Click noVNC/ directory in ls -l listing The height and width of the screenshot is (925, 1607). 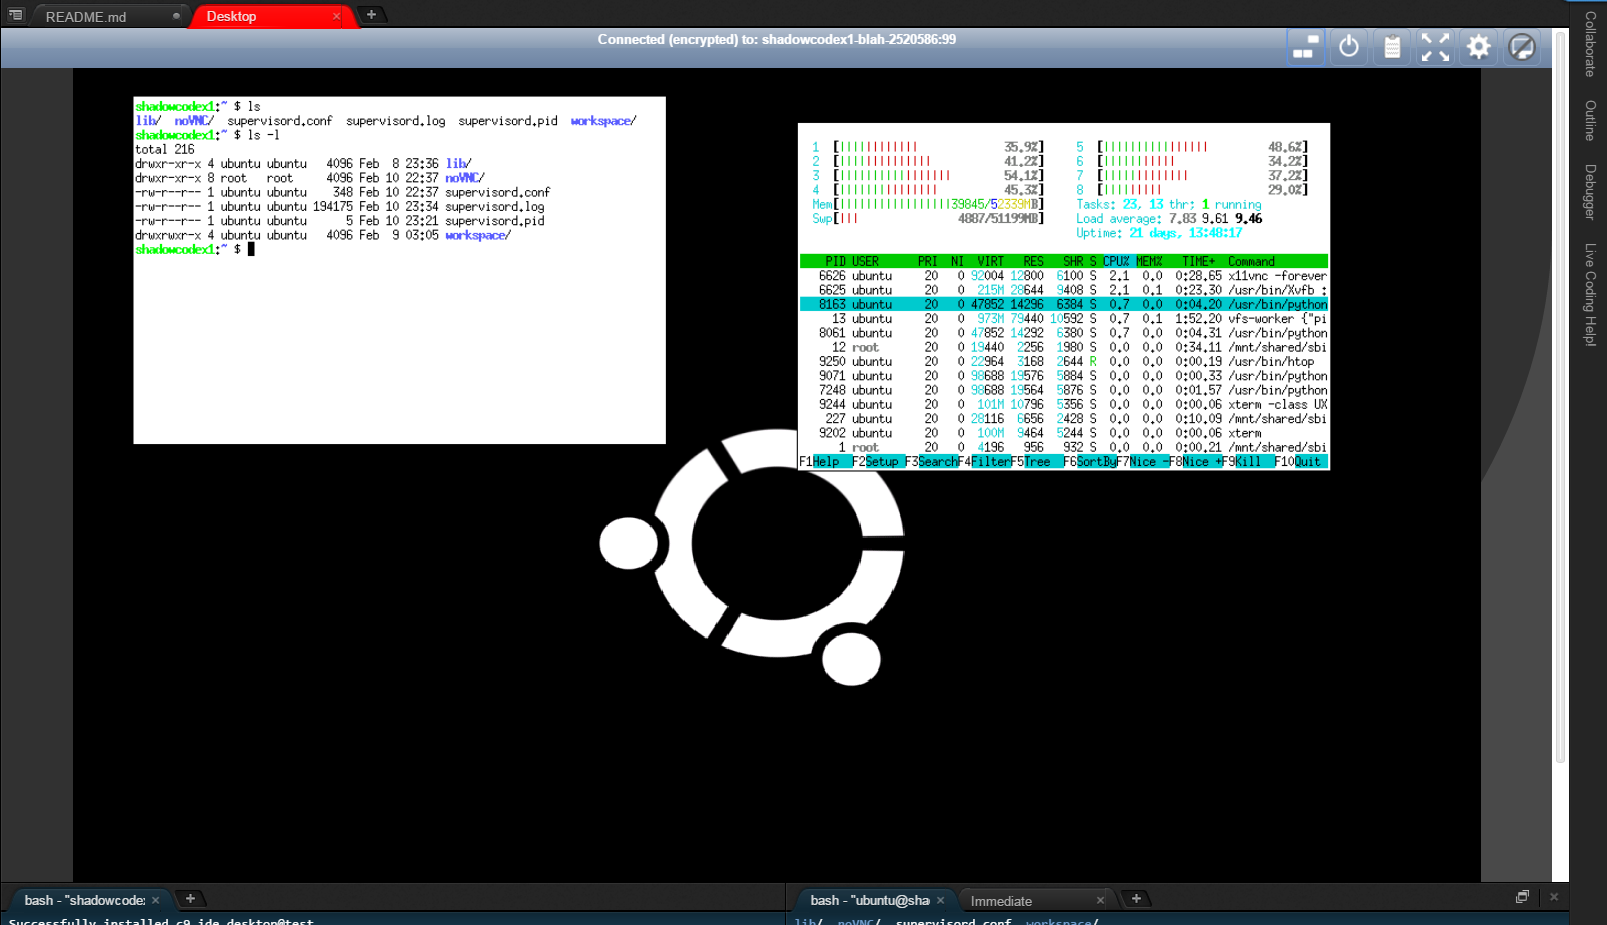point(465,178)
